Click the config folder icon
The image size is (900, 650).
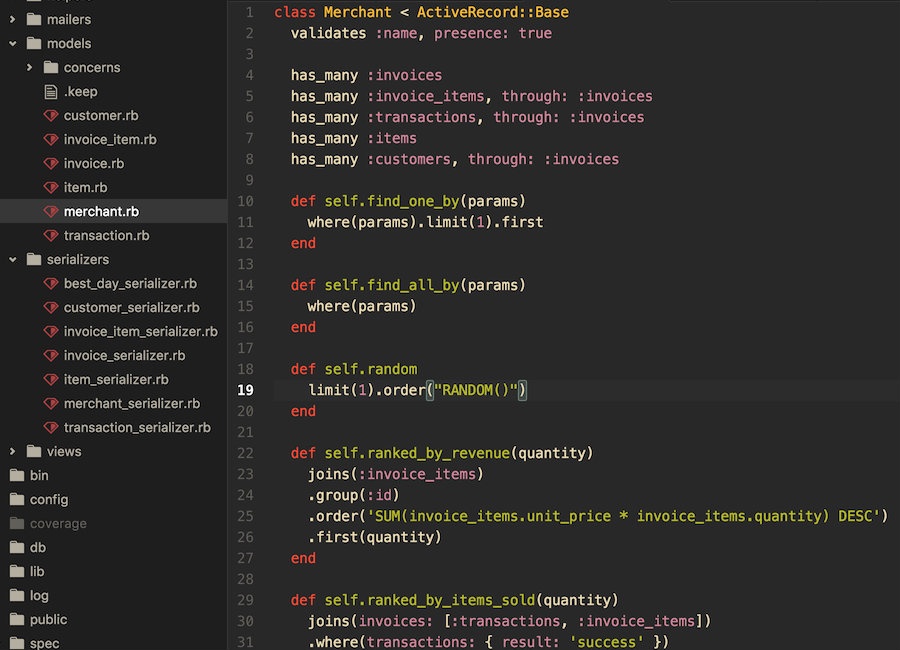[x=17, y=500]
